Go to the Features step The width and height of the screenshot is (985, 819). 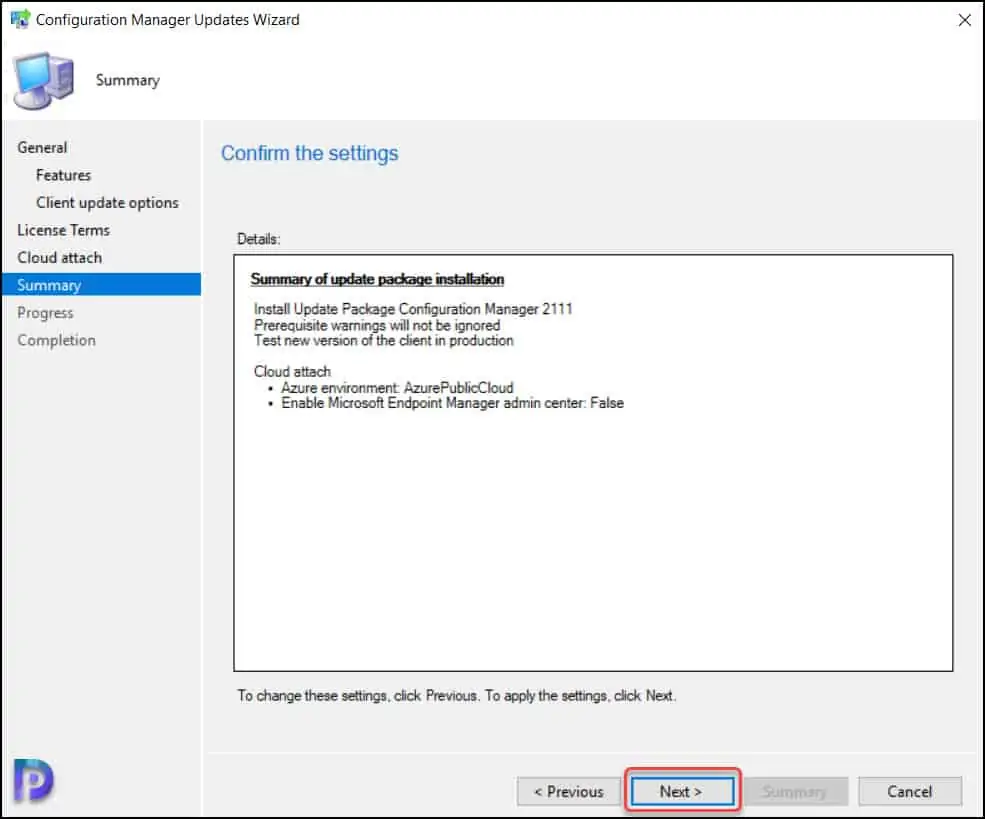(x=63, y=175)
